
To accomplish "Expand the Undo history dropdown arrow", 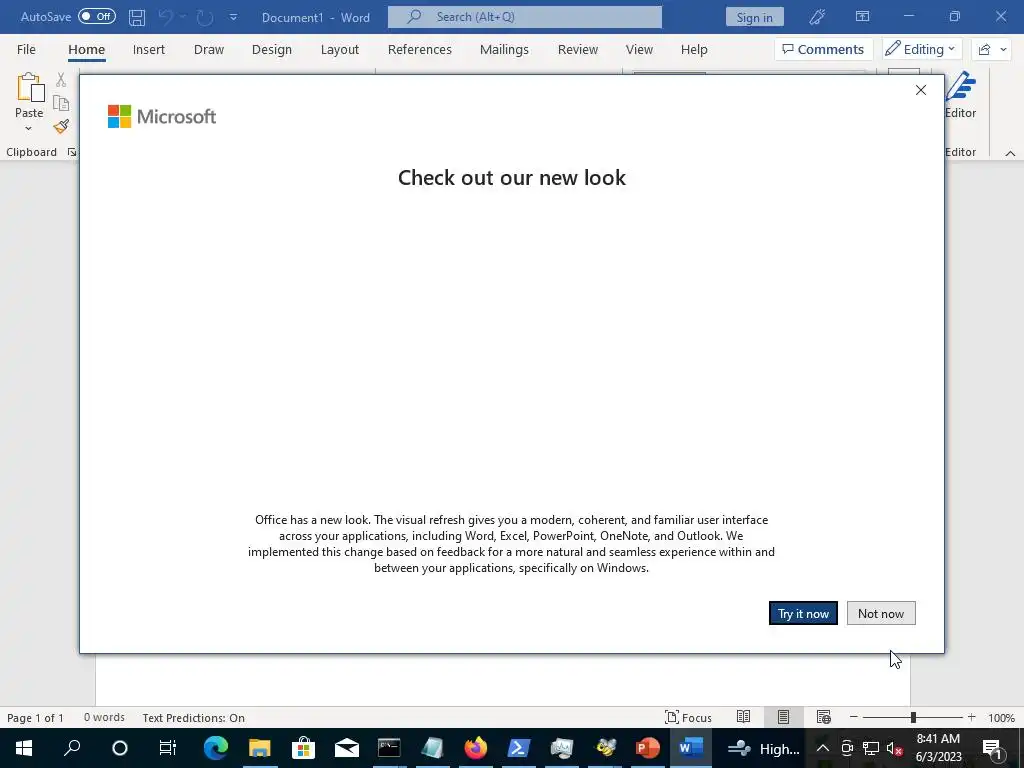I will 184,17.
